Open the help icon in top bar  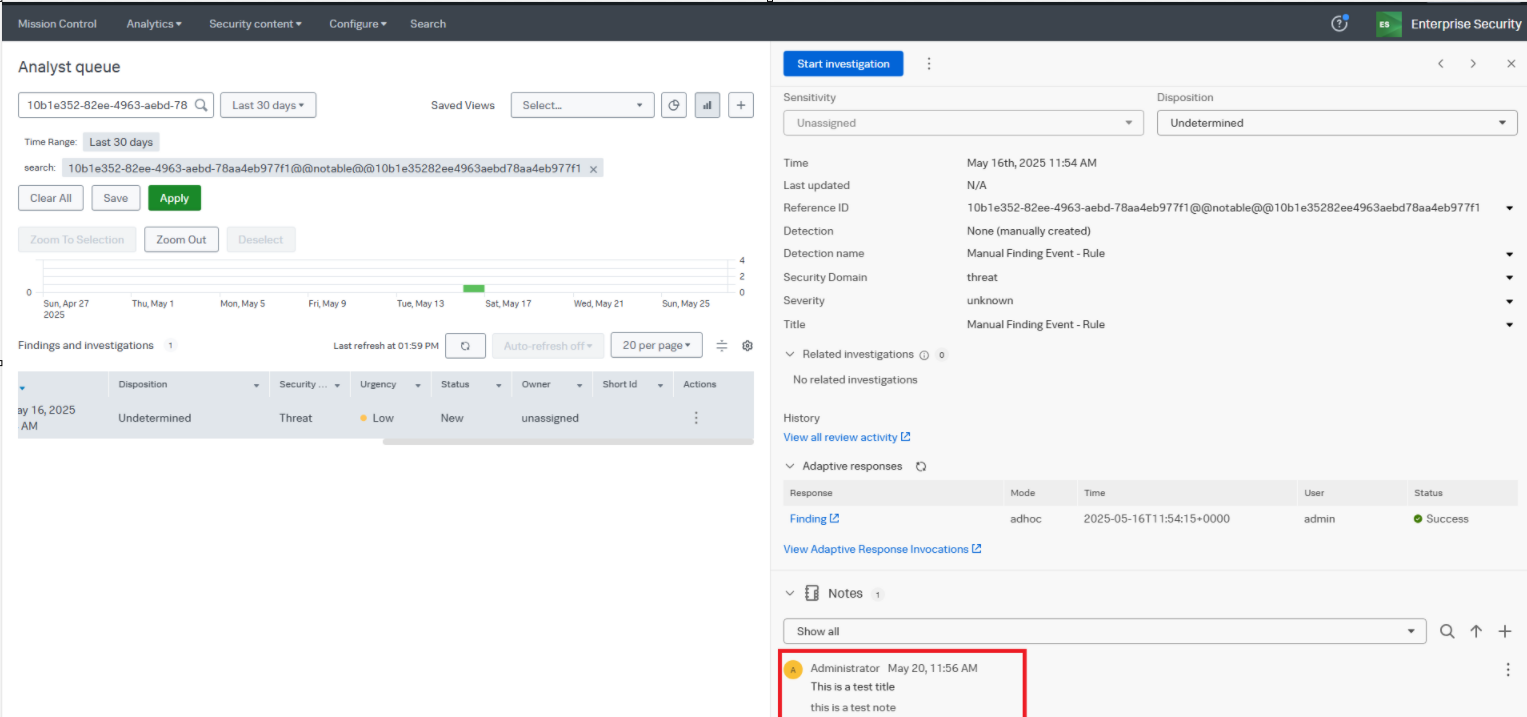click(x=1340, y=24)
